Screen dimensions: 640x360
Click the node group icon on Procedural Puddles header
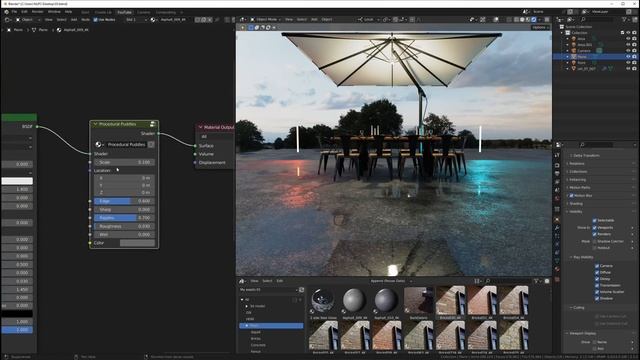pos(153,124)
